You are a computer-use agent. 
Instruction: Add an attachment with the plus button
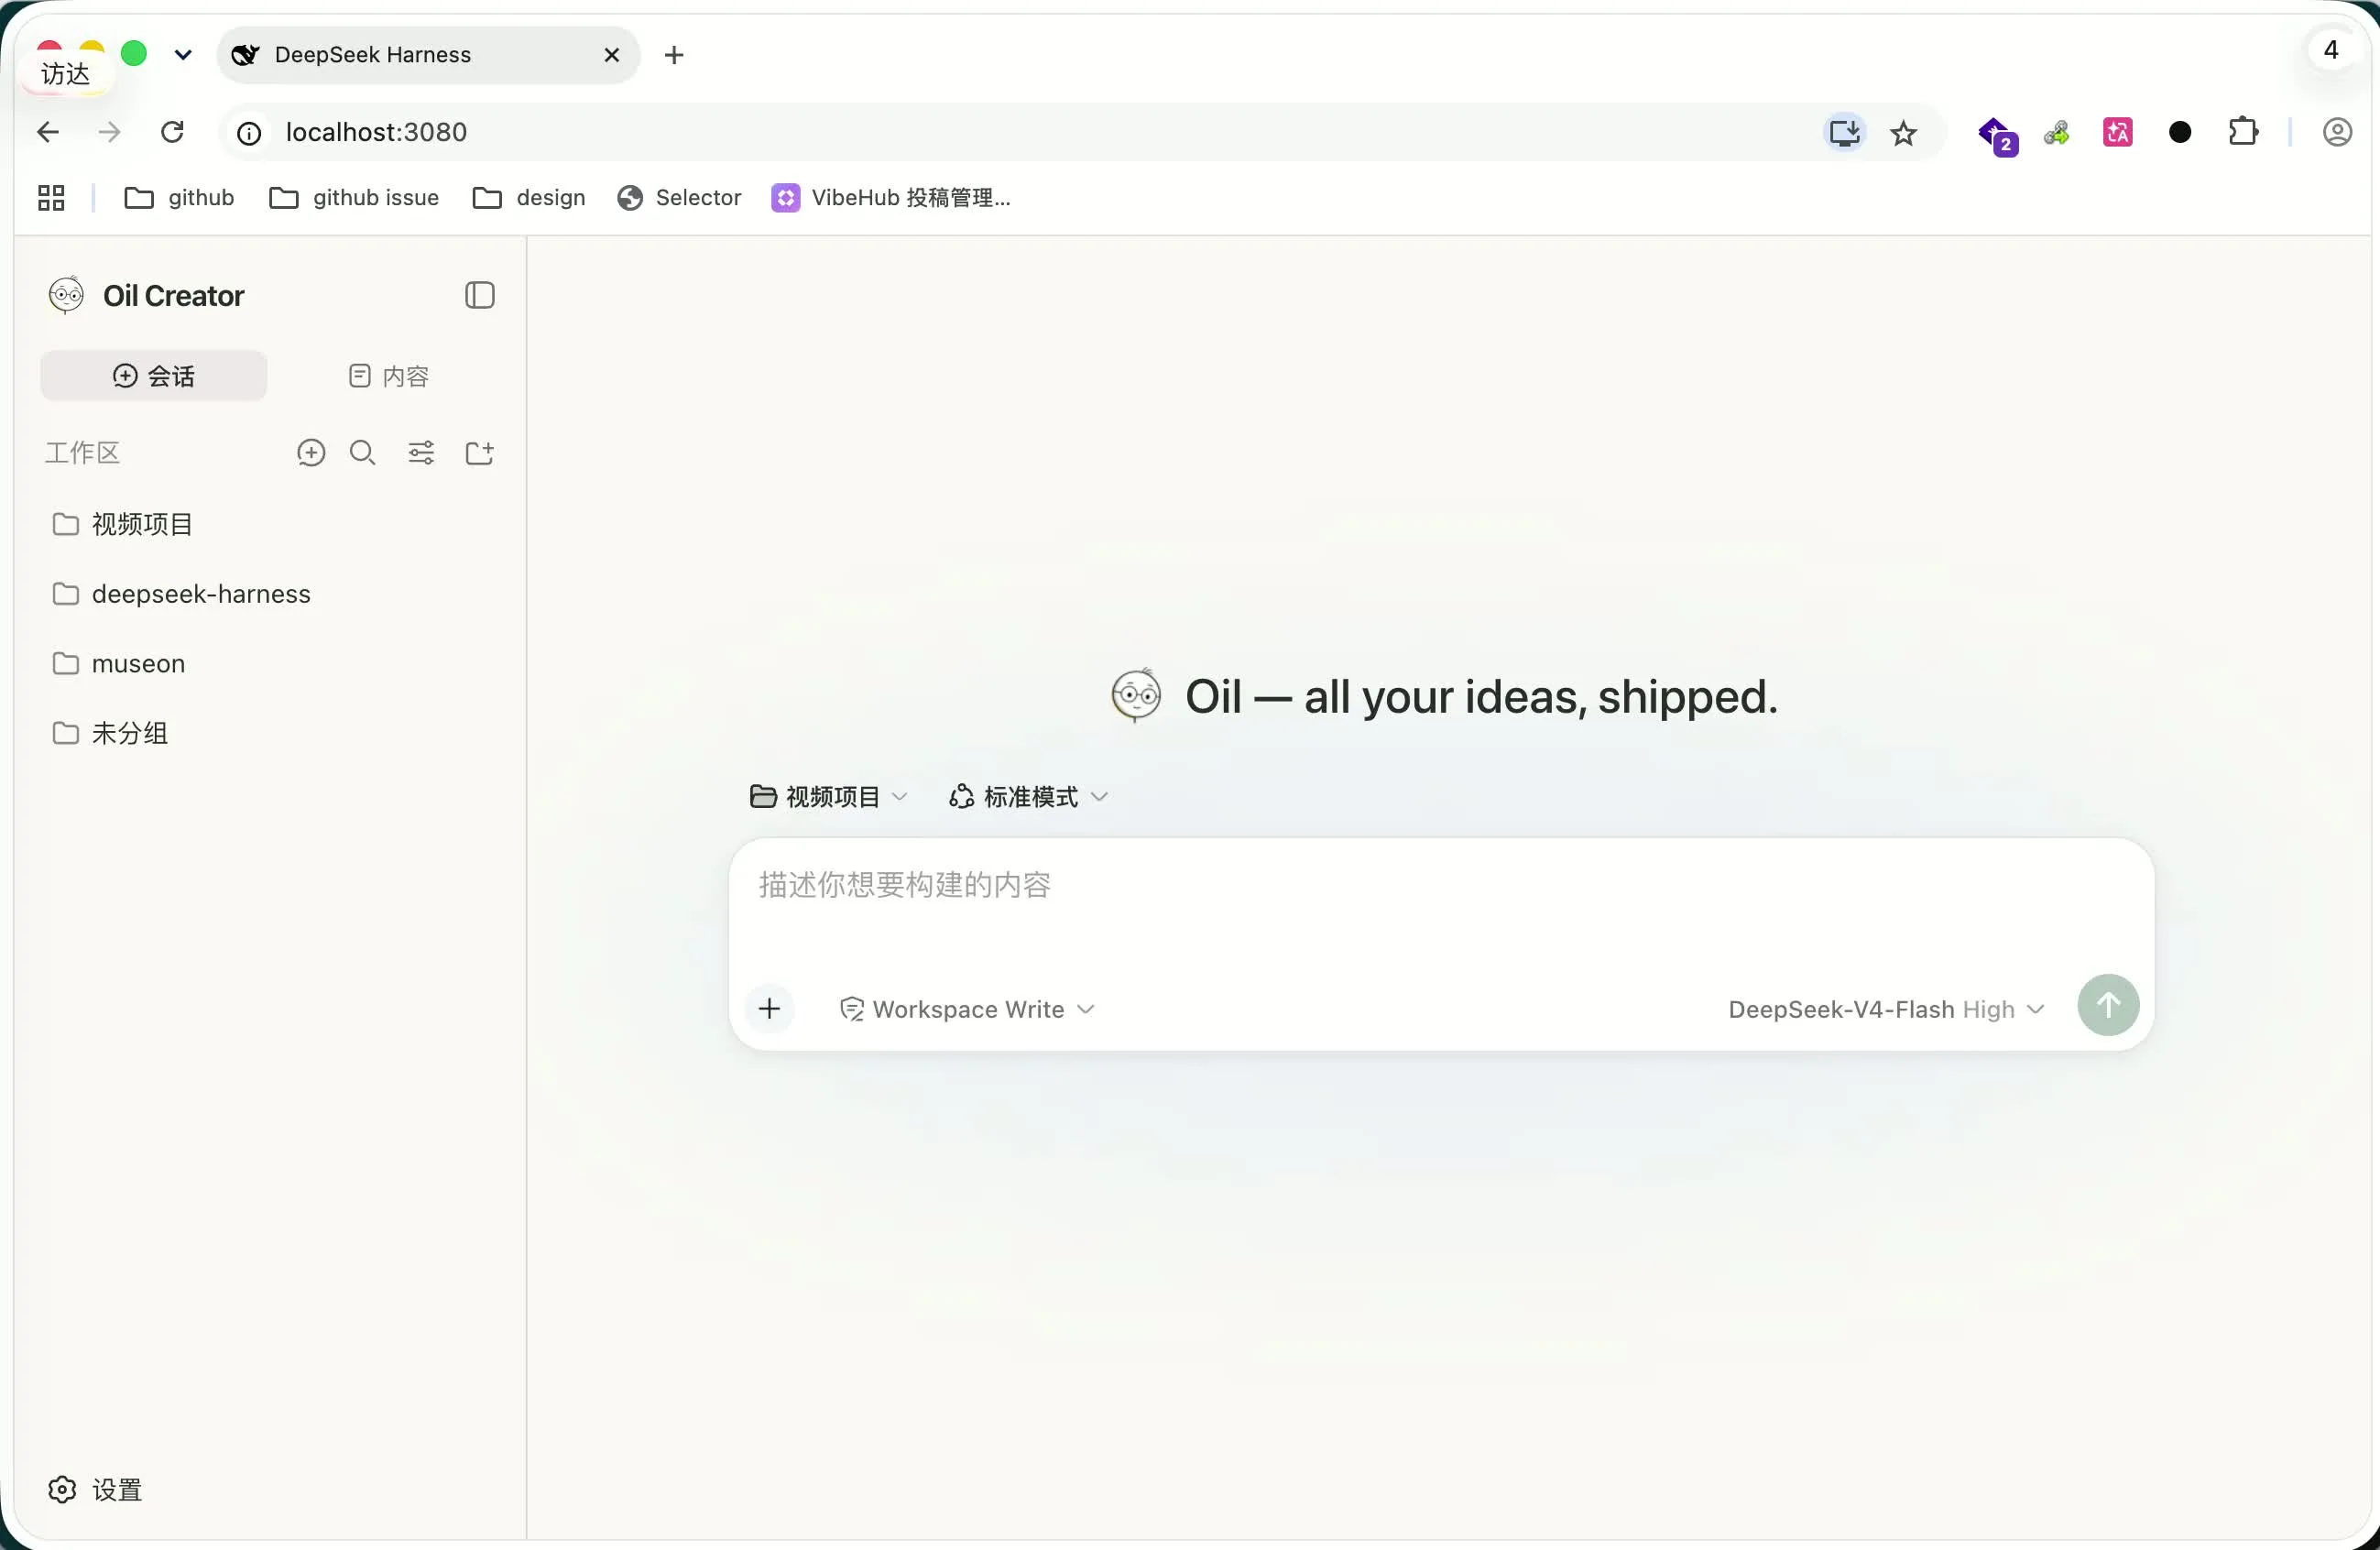pyautogui.click(x=769, y=1008)
